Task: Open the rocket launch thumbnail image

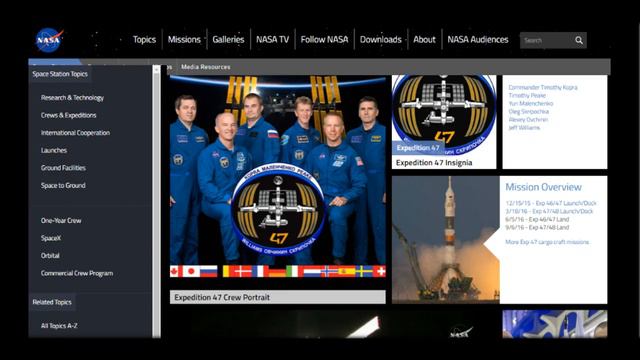Action: pos(446,240)
